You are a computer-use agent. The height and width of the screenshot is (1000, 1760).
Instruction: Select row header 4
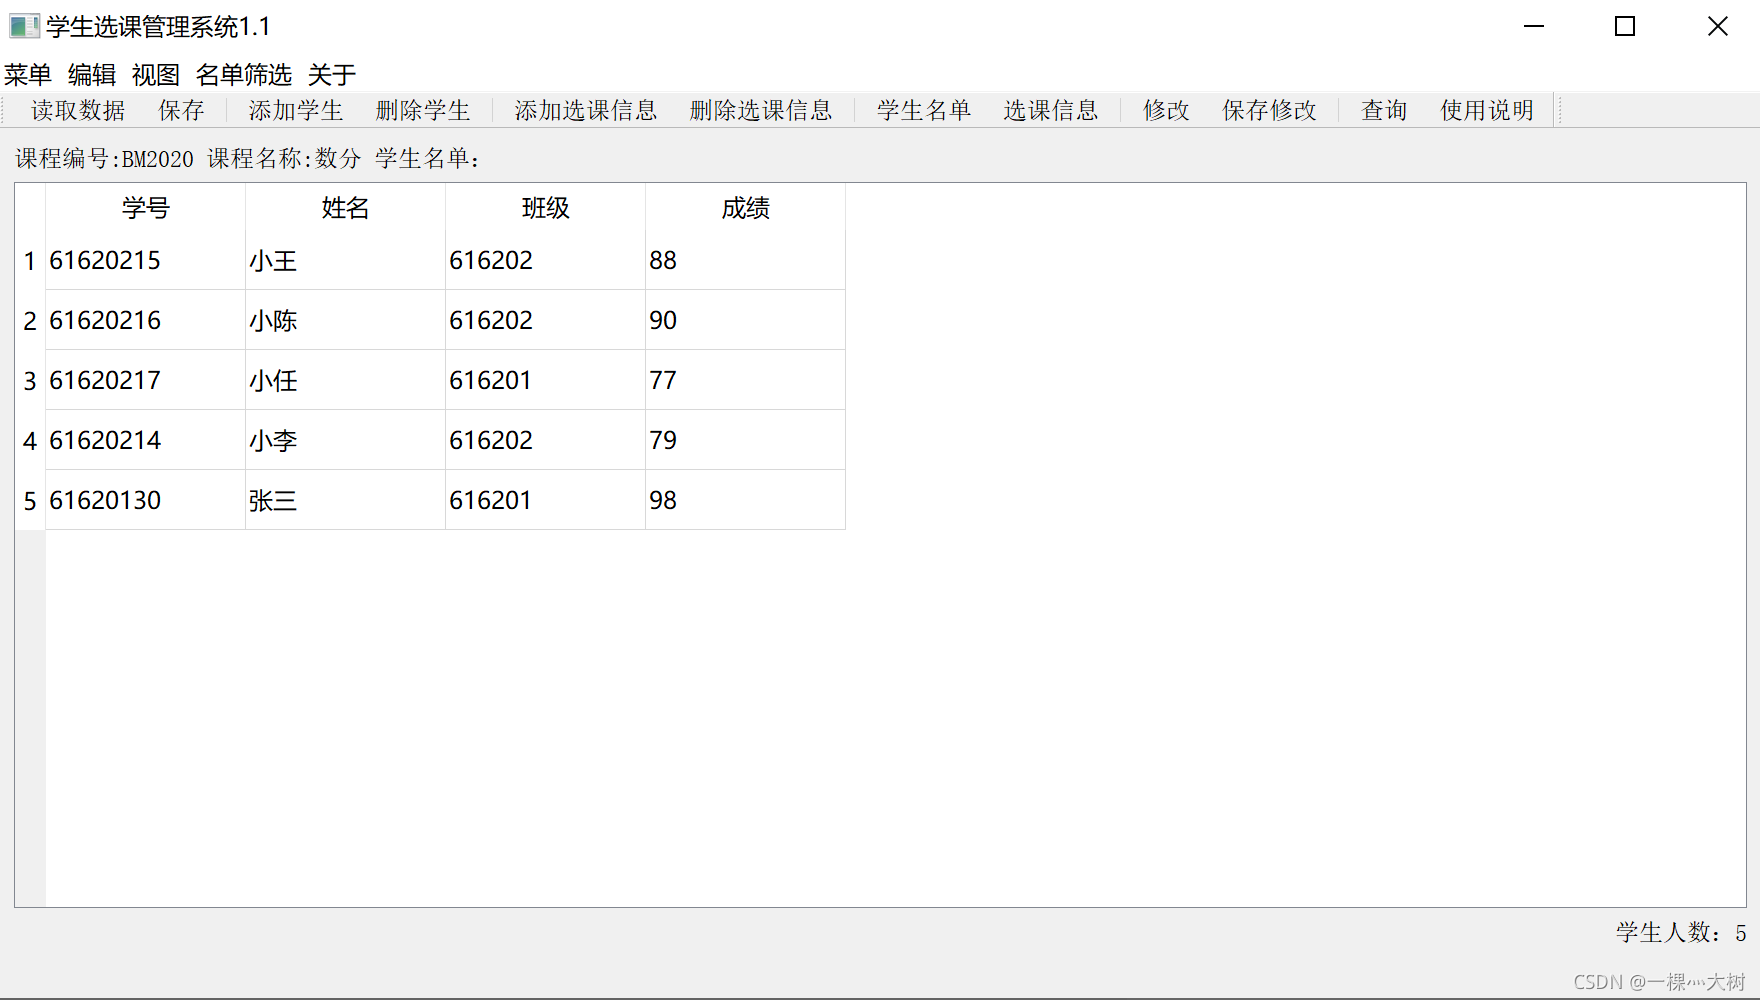tap(30, 440)
